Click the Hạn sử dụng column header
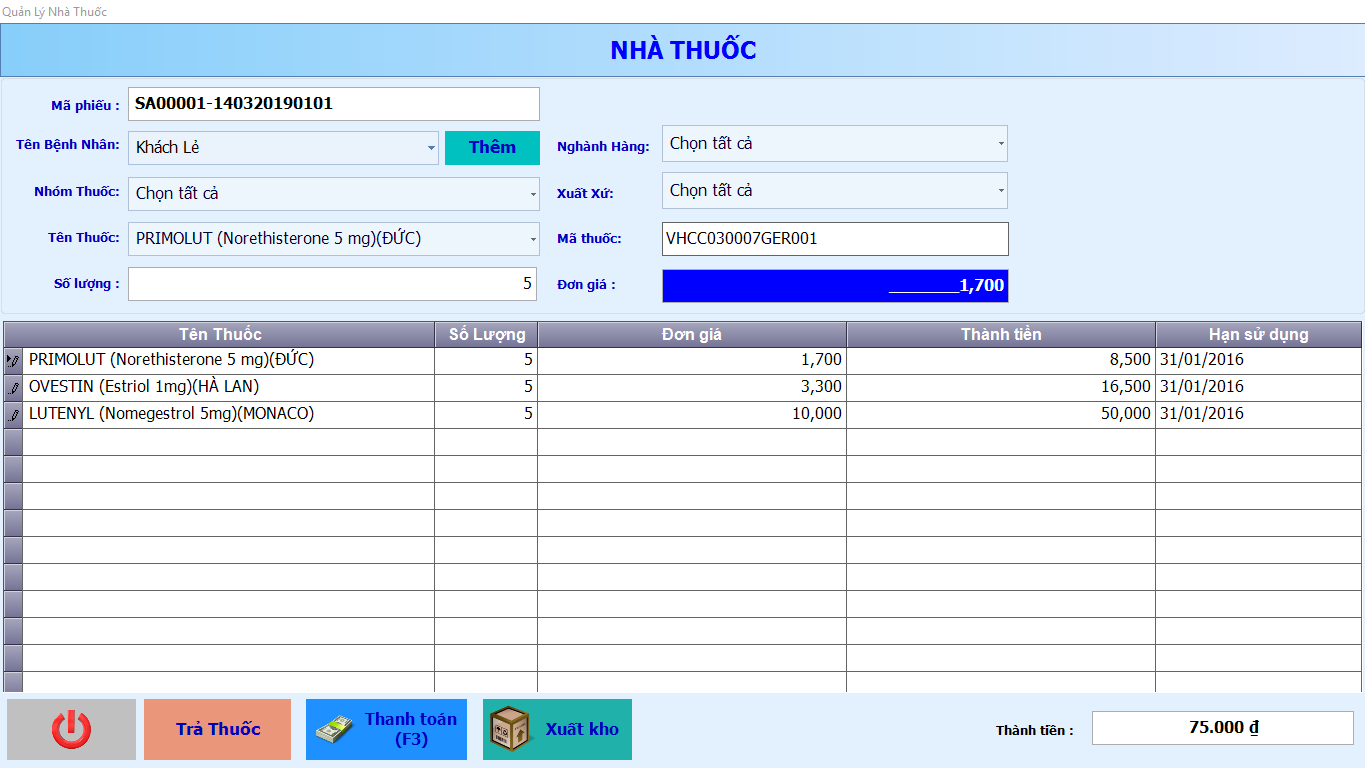The image size is (1365, 768). tap(1258, 334)
